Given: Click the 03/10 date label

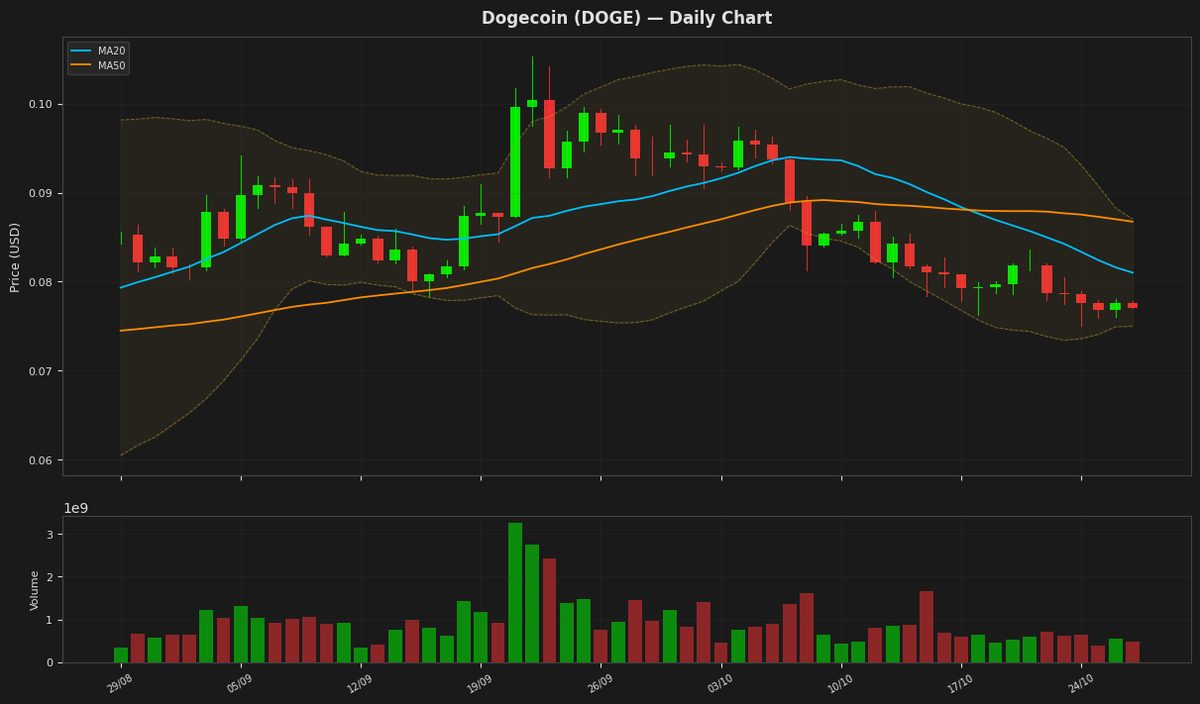Looking at the screenshot, I should click(719, 683).
